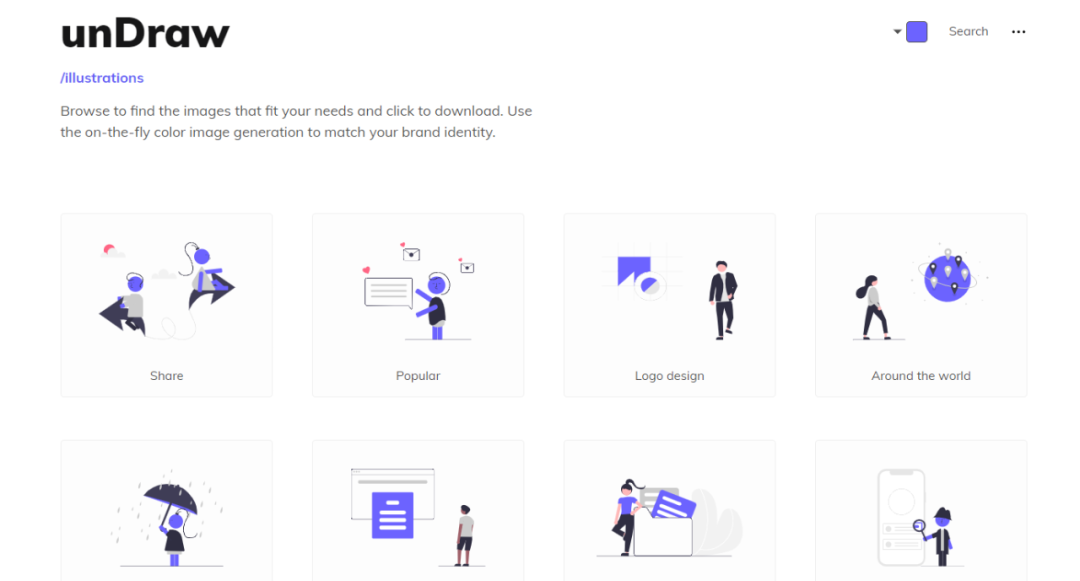
Task: Select the Share illustration card
Action: pos(167,305)
